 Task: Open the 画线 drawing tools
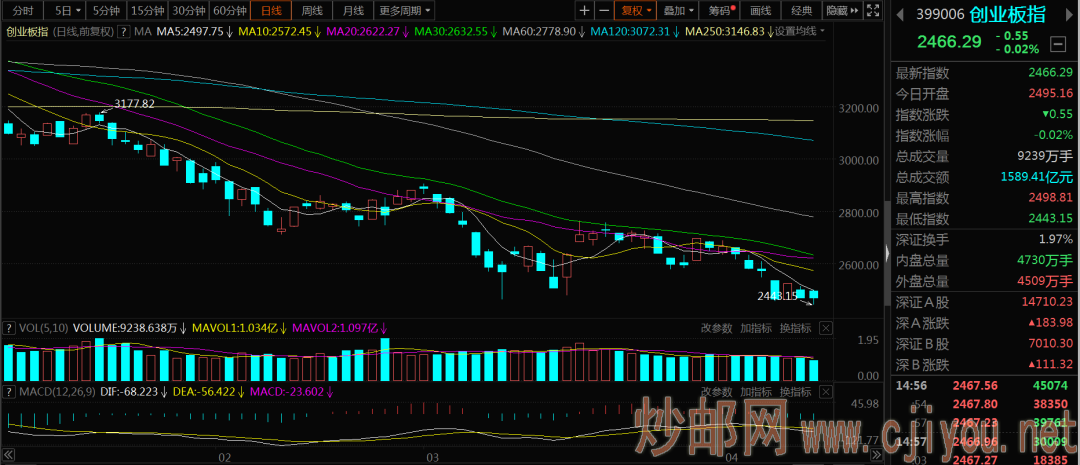[760, 10]
